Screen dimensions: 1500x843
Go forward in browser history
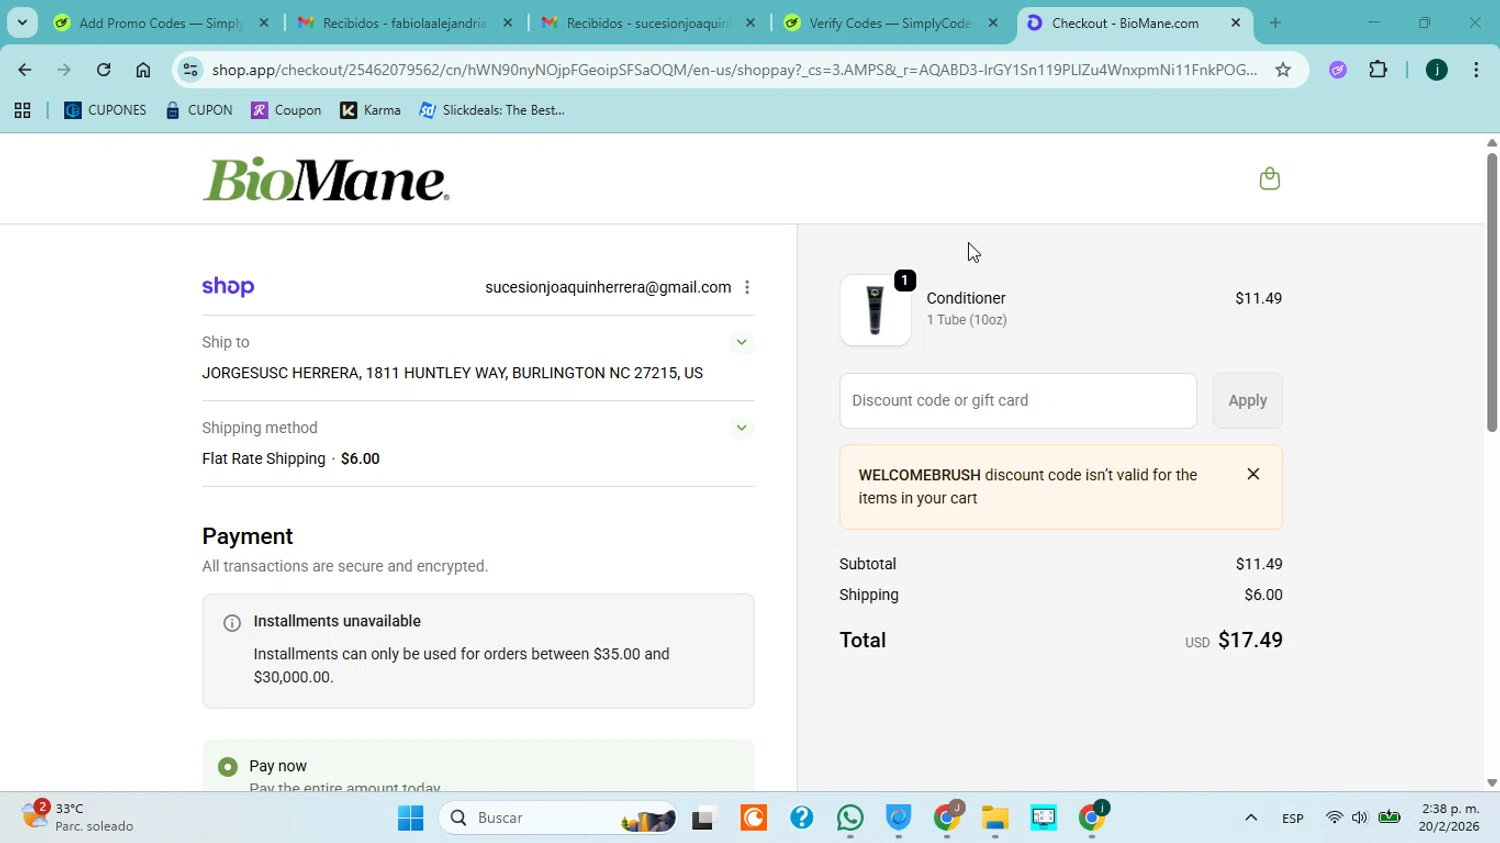click(64, 70)
